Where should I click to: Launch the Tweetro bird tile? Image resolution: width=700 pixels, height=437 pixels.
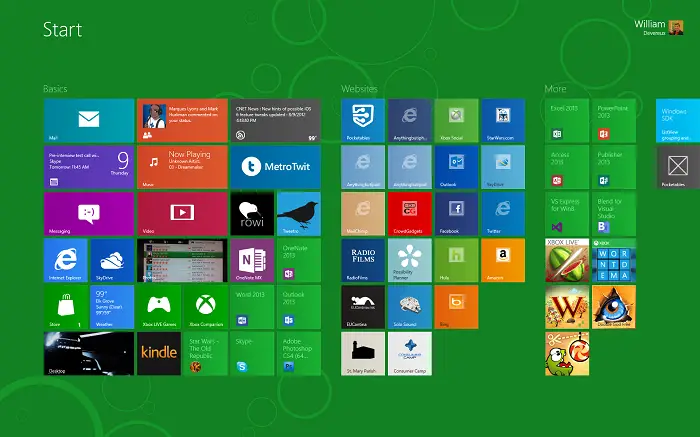point(299,214)
